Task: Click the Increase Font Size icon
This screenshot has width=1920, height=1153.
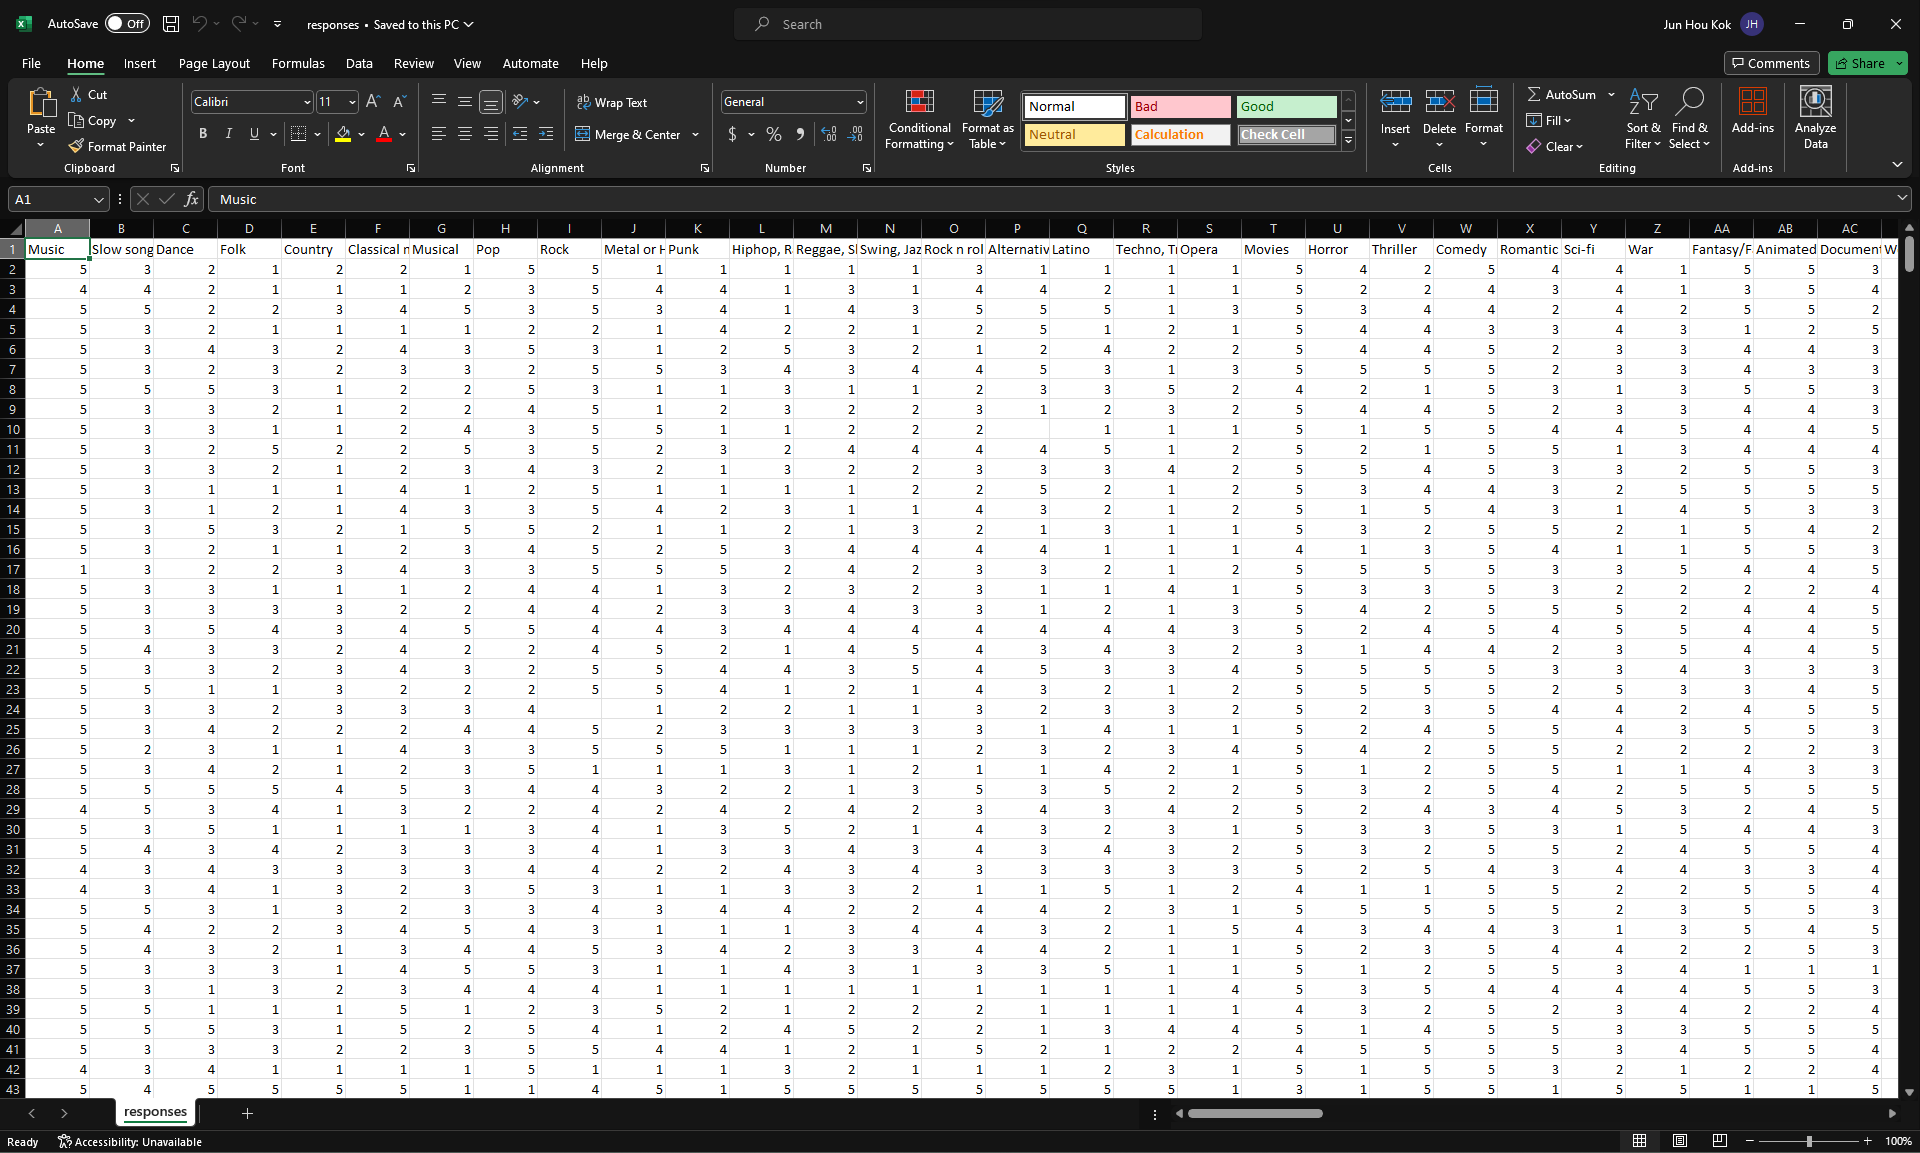Action: click(373, 102)
